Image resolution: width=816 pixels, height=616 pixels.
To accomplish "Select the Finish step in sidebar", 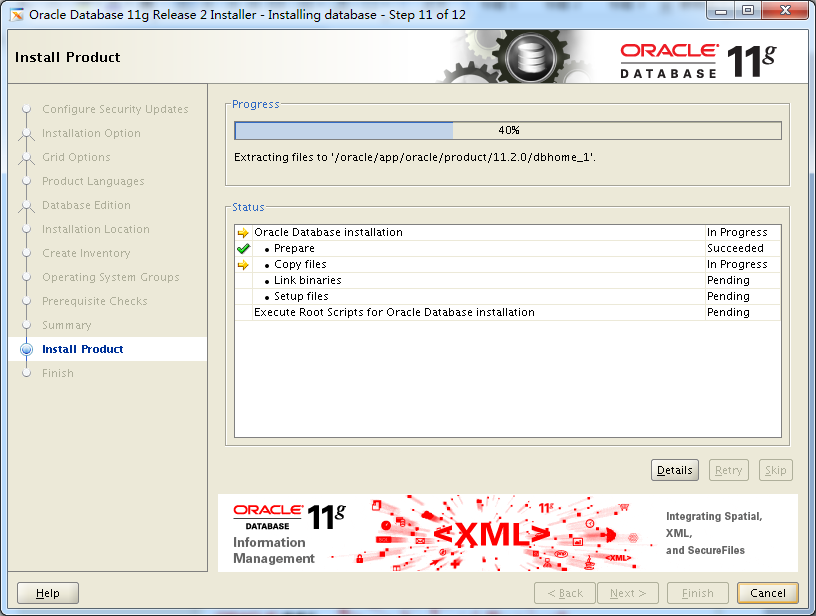I will point(58,373).
